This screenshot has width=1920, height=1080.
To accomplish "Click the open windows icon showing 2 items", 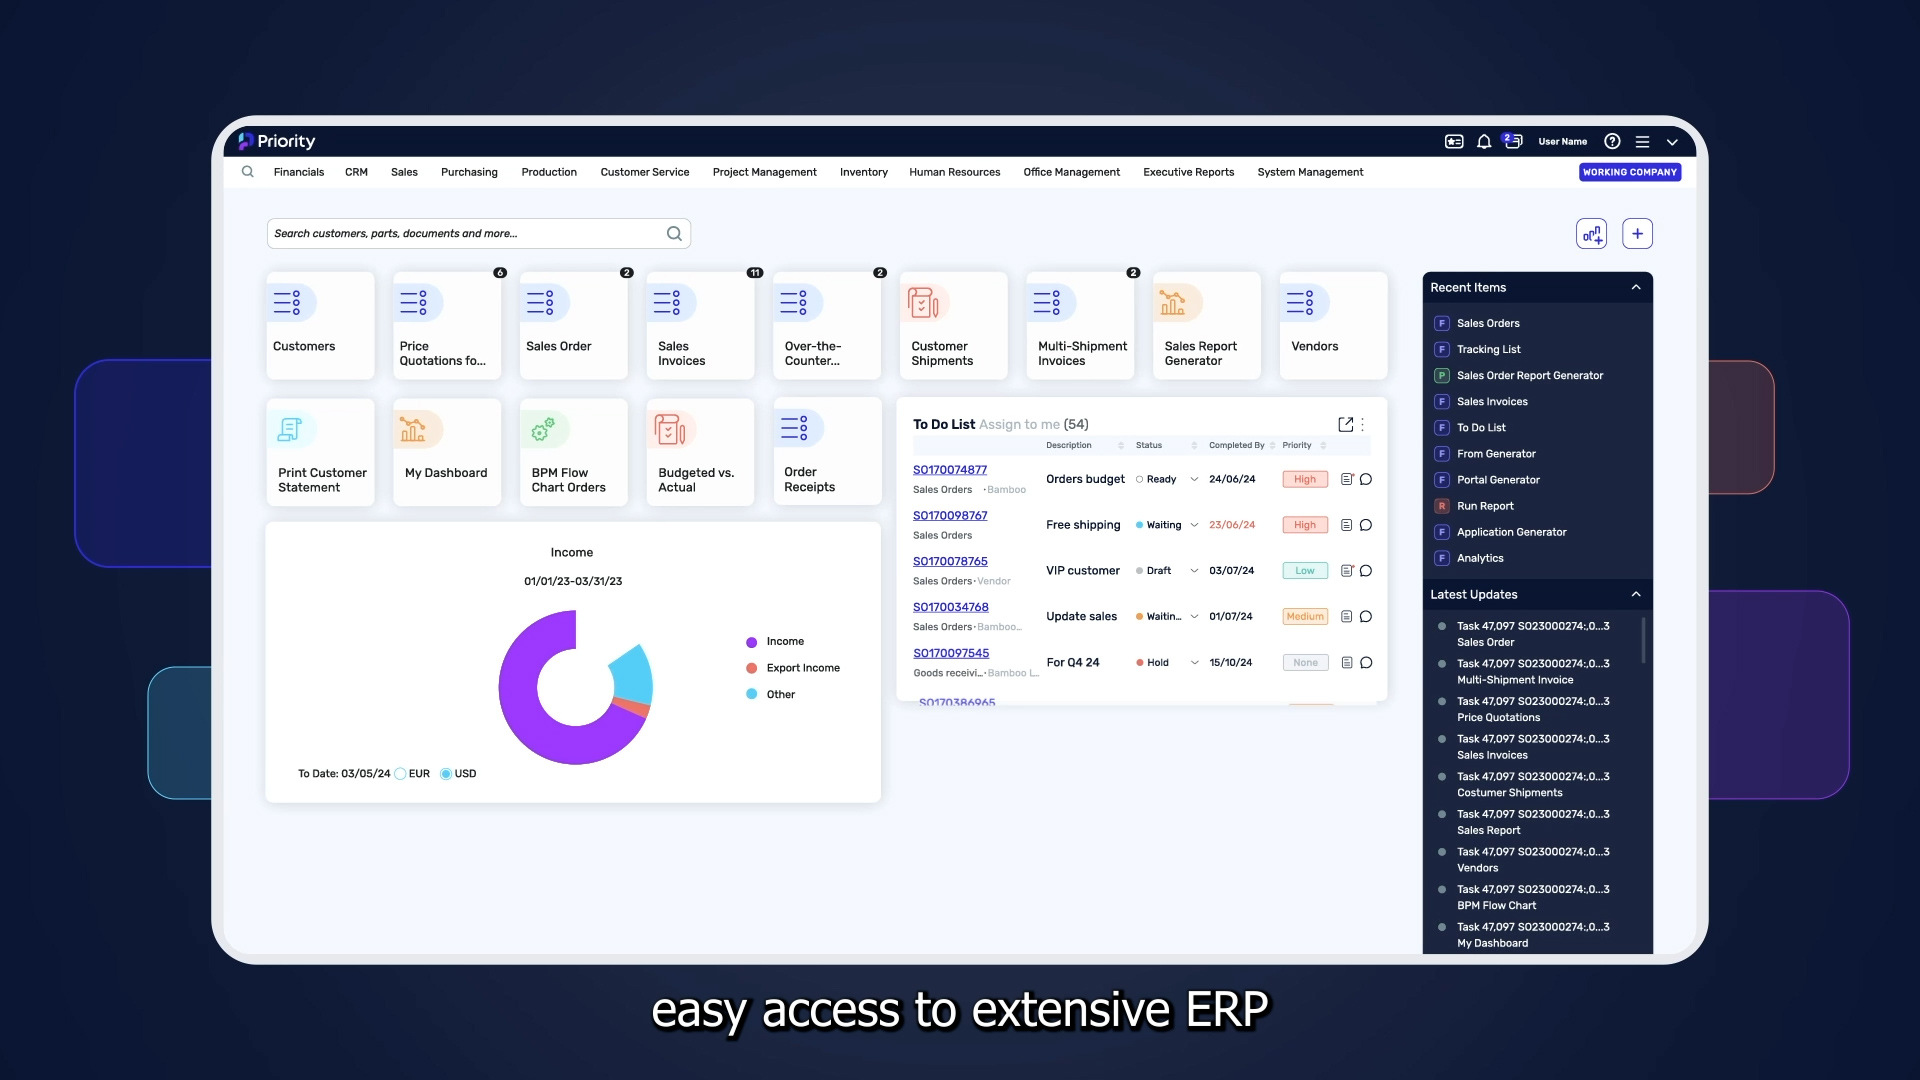I will 1512,141.
